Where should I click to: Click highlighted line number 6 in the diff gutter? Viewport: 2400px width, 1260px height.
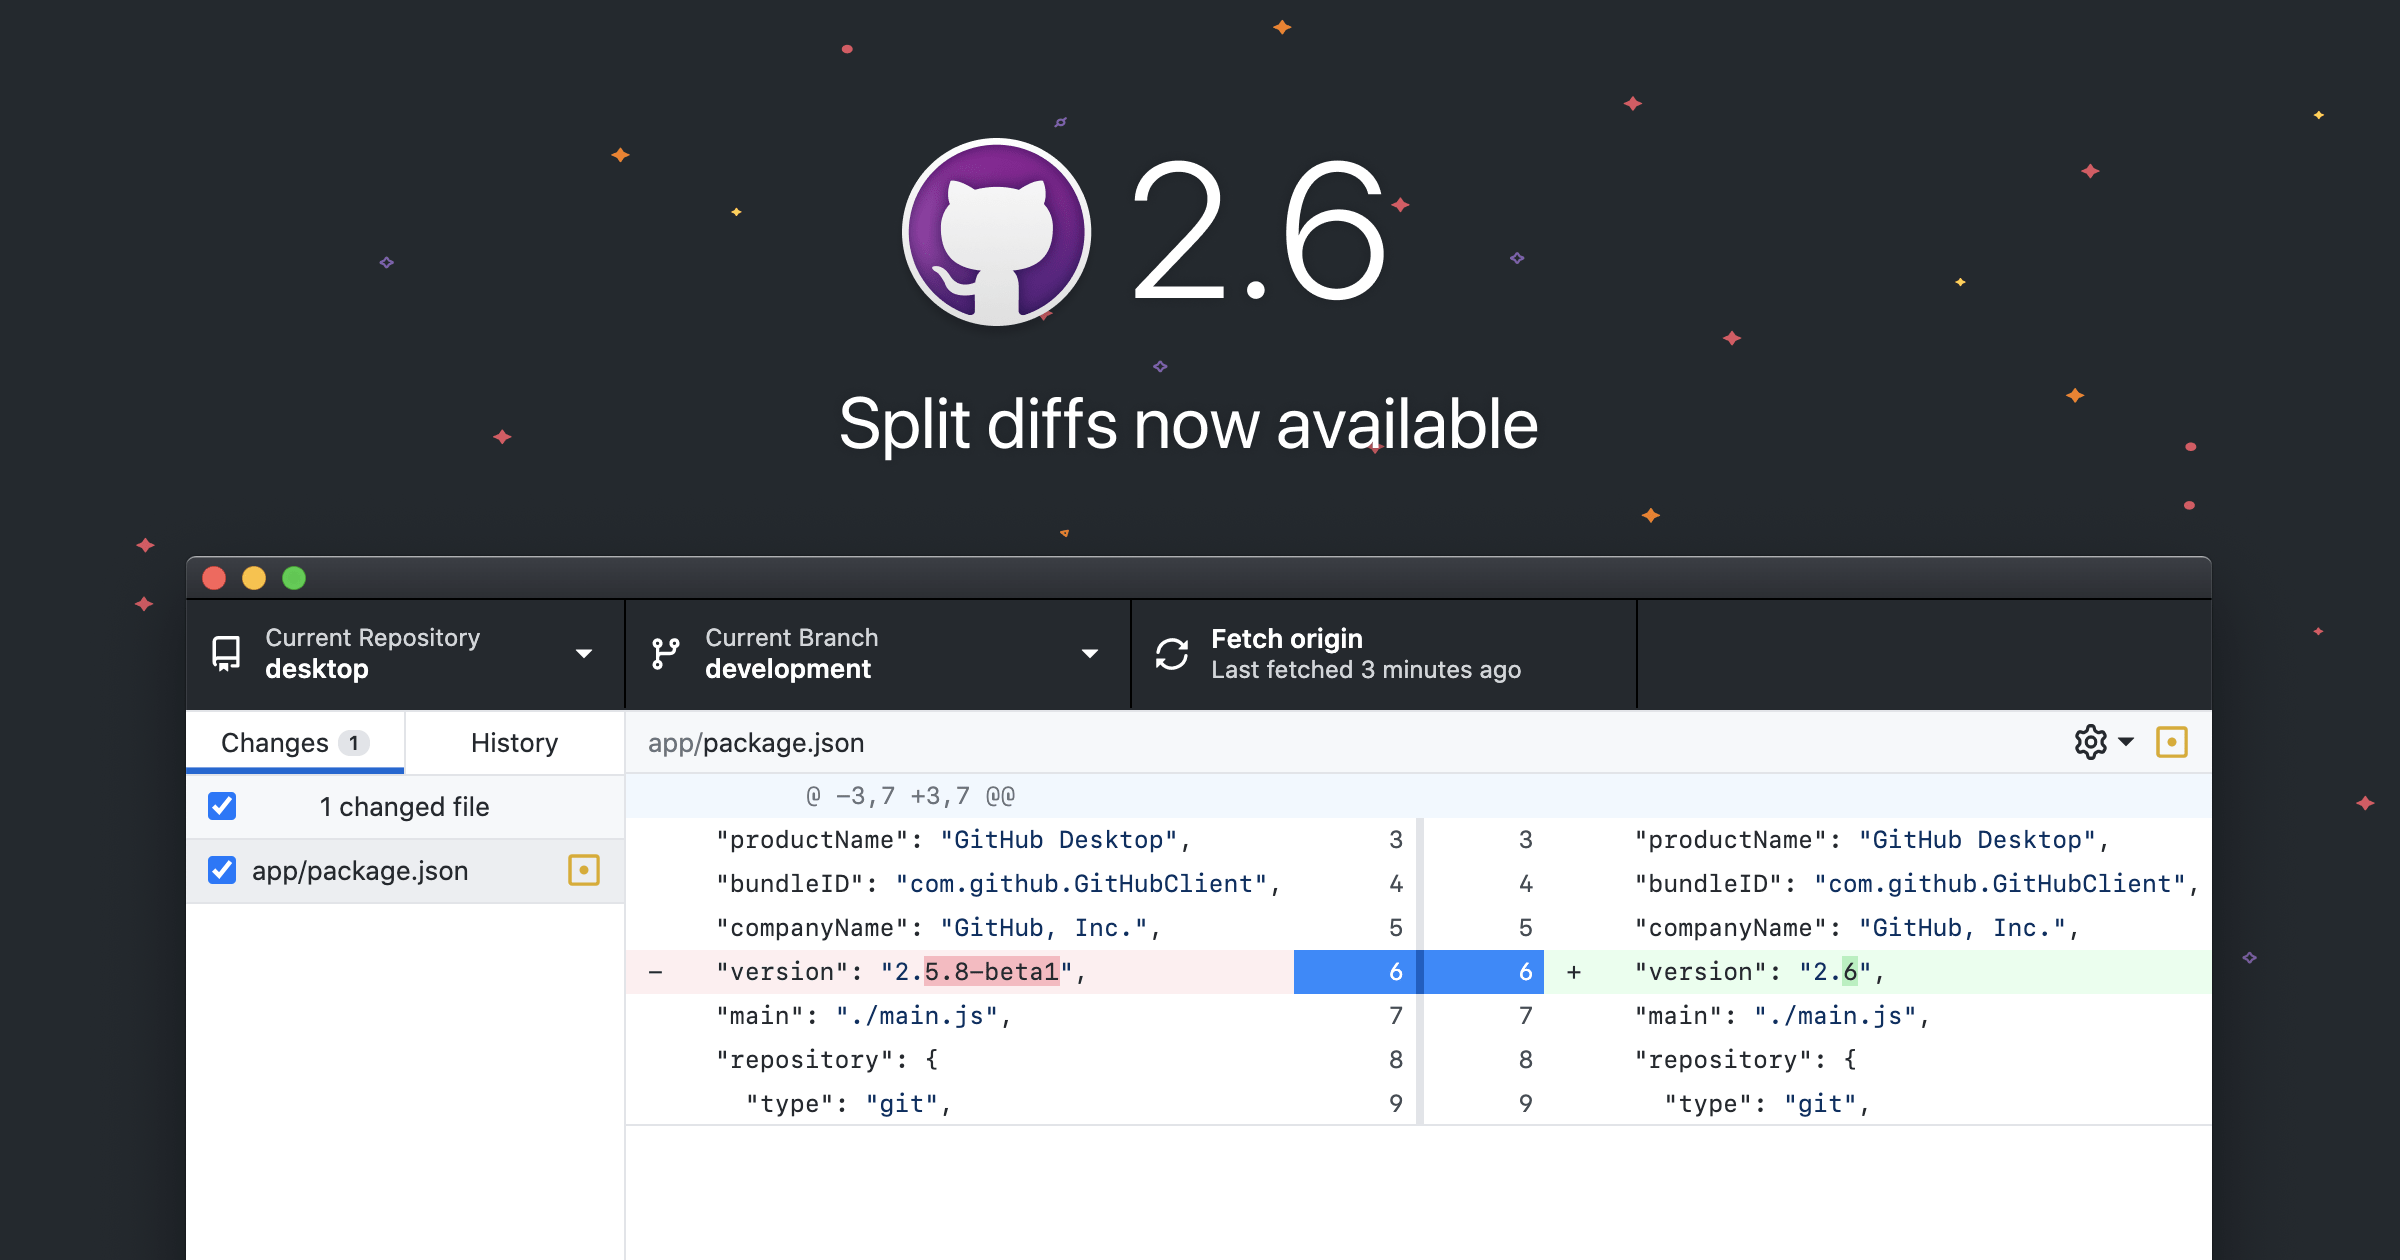(x=1394, y=971)
